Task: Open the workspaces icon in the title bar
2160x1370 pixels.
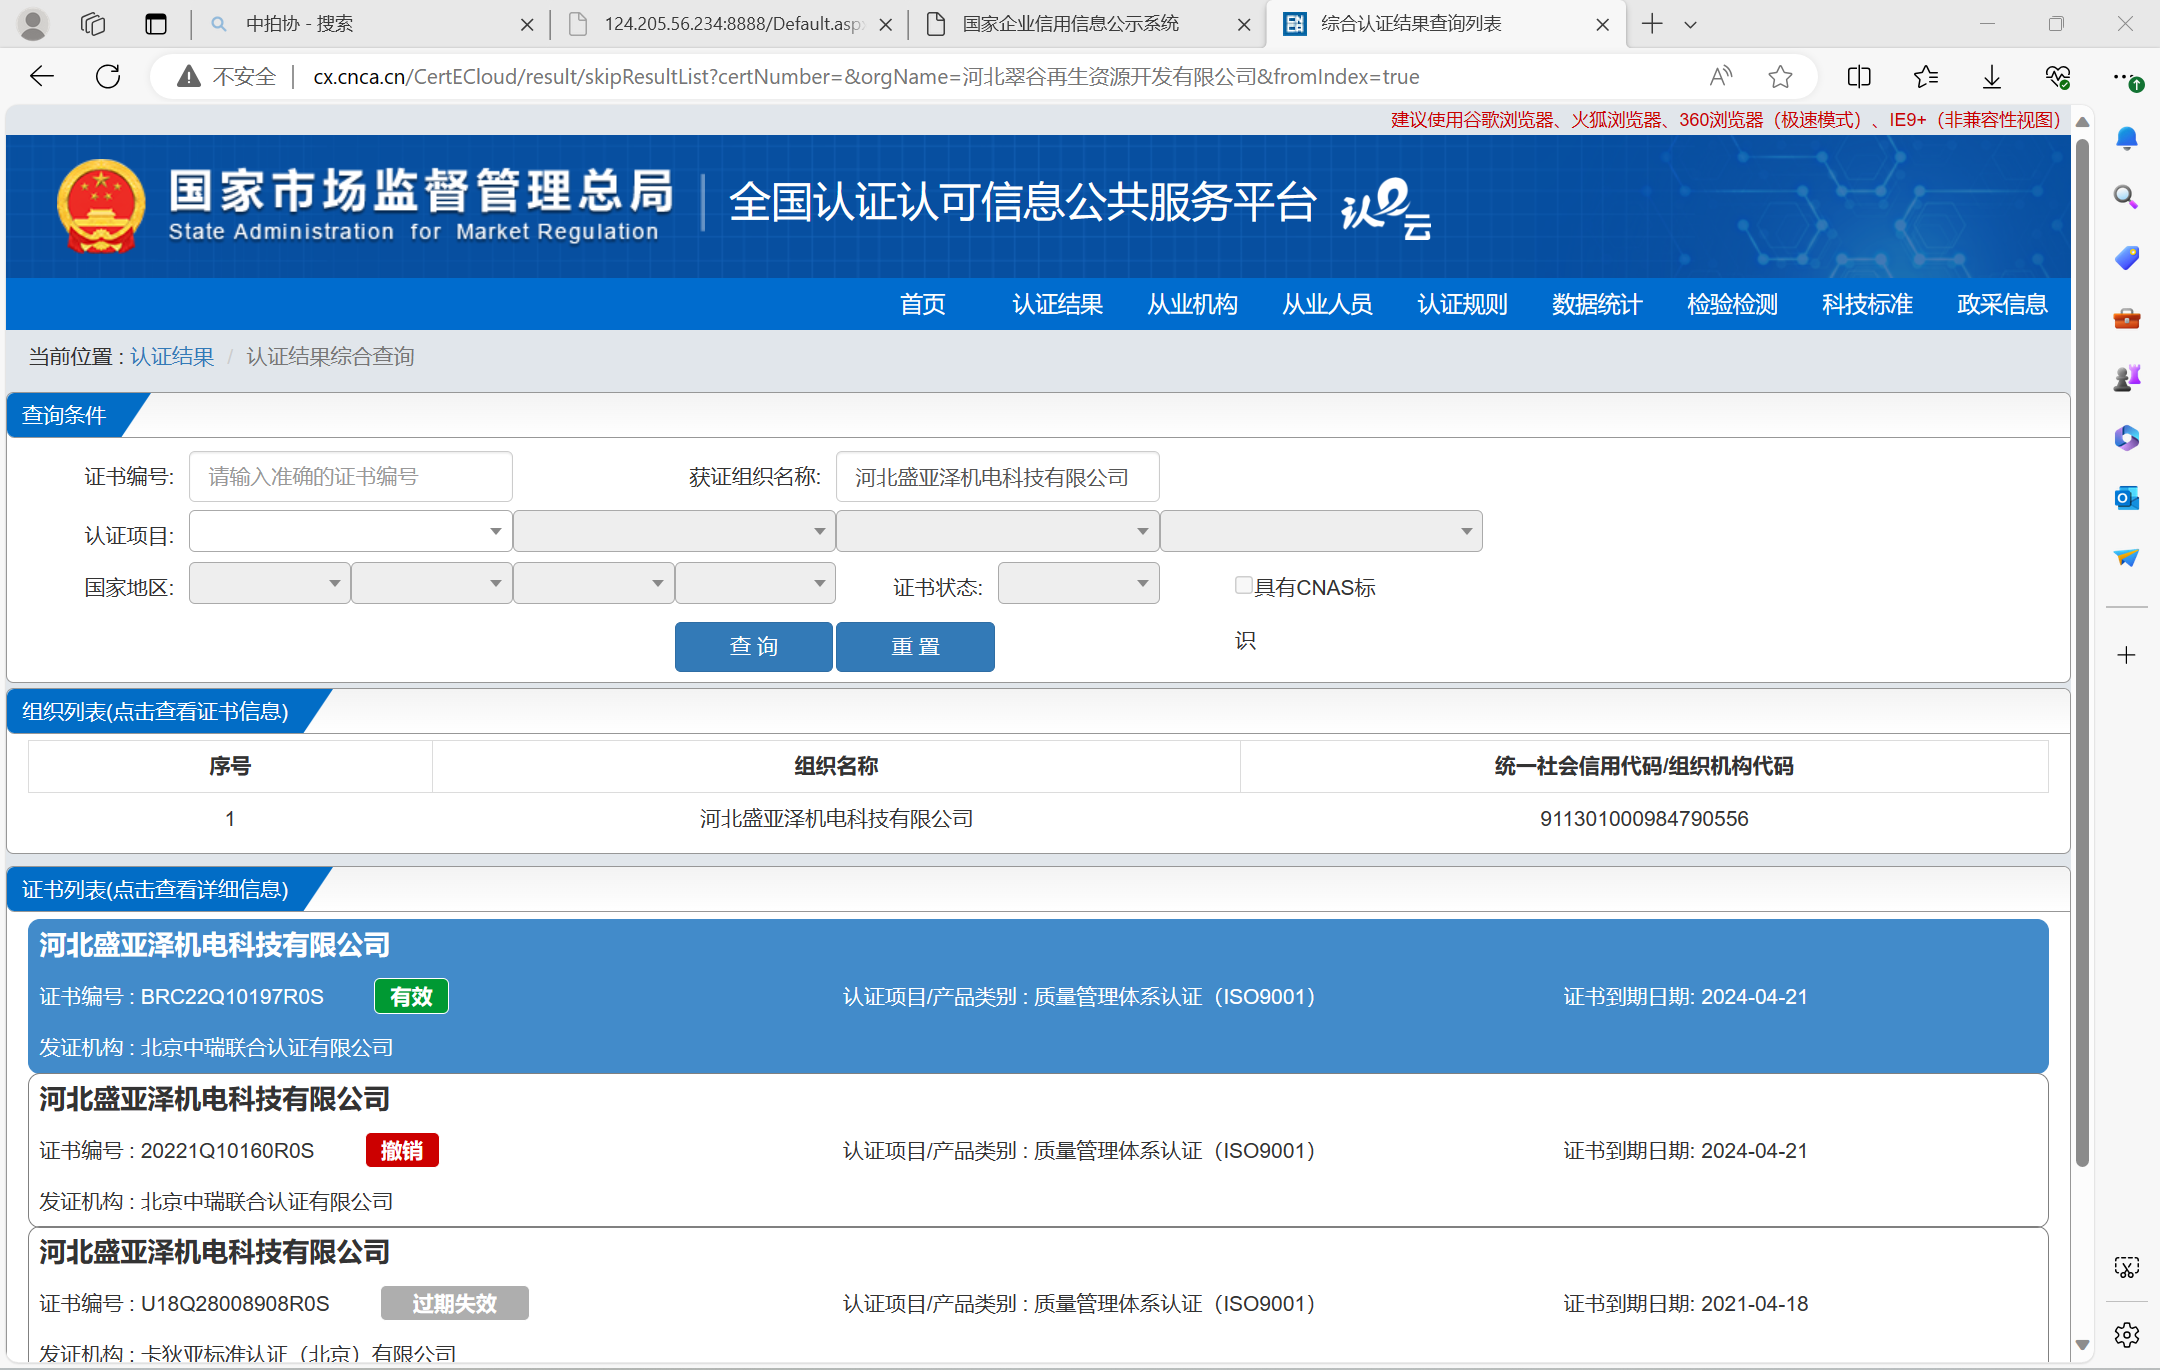Action: (x=93, y=24)
